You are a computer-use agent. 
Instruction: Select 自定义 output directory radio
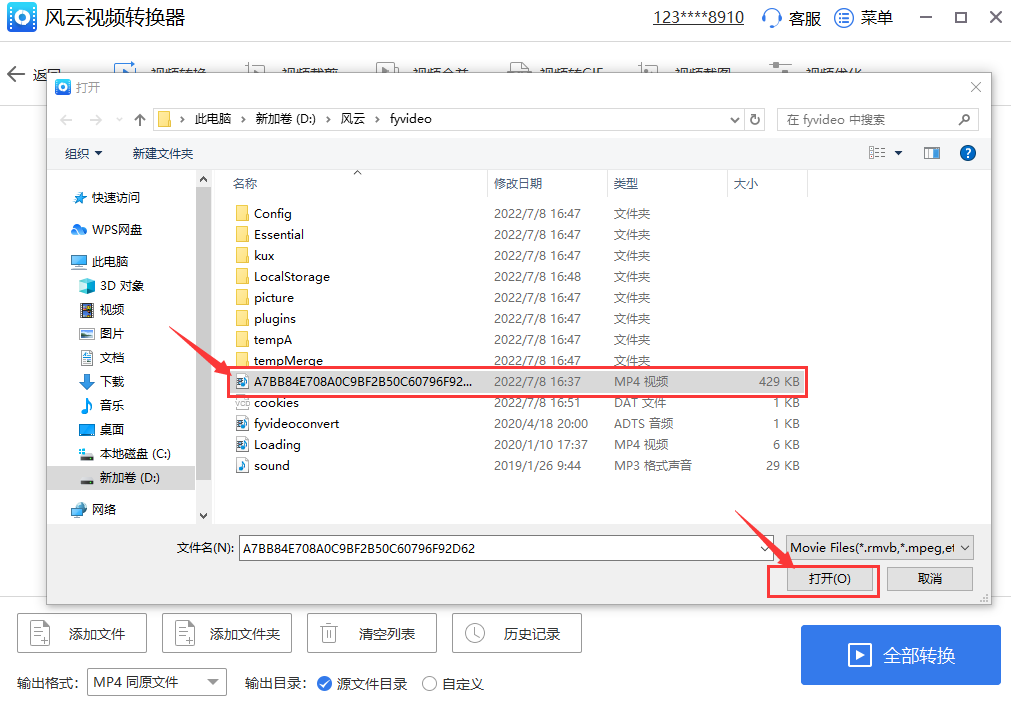click(x=429, y=683)
